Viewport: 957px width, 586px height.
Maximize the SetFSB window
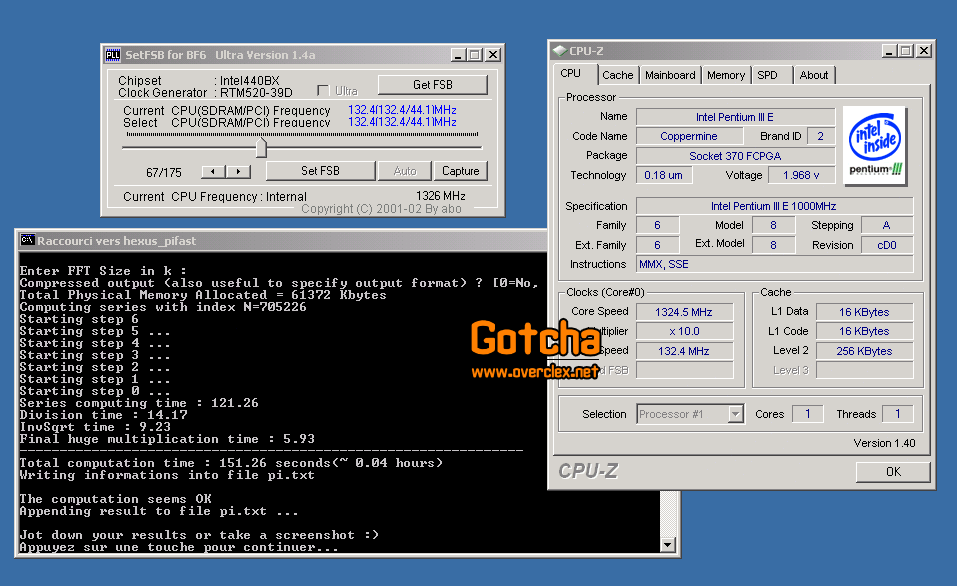[x=474, y=55]
